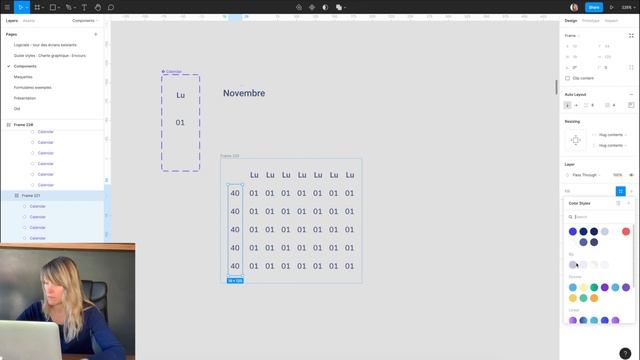
Task: Open the Maquettes page
Action: point(23,77)
